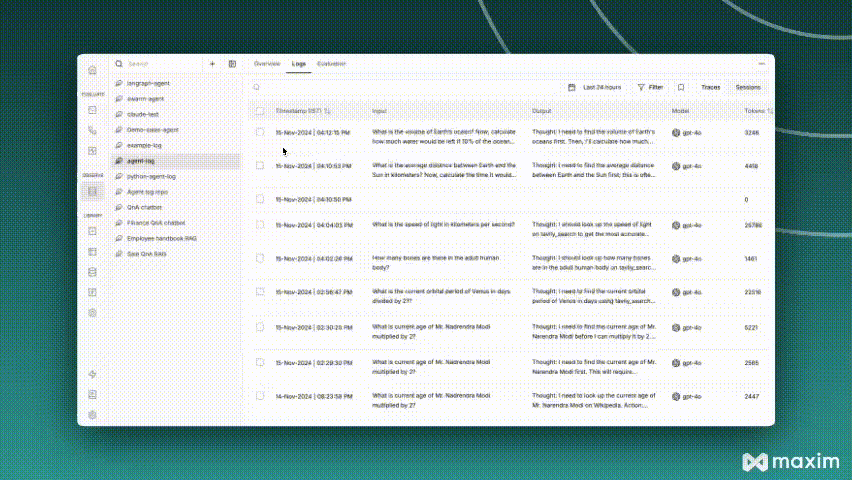Check the 14-Nov-2024 log row checkbox
Screen dimensions: 852x480
point(260,396)
